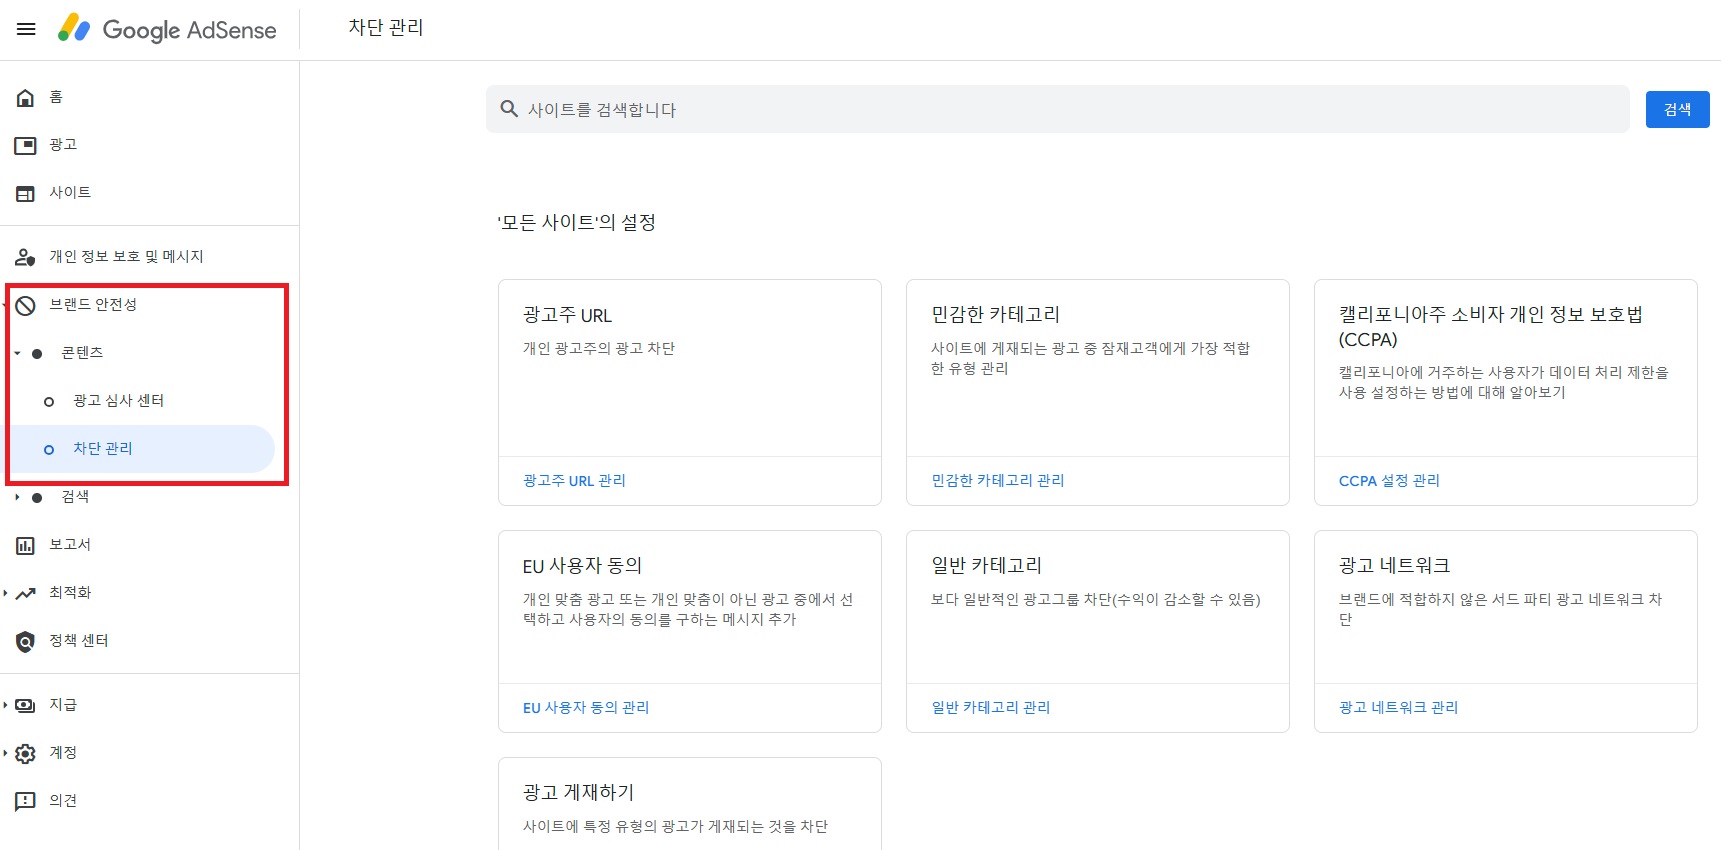Viewport: 1721px width, 850px height.
Task: Open 일반 카테고리 관리 link
Action: click(x=990, y=708)
